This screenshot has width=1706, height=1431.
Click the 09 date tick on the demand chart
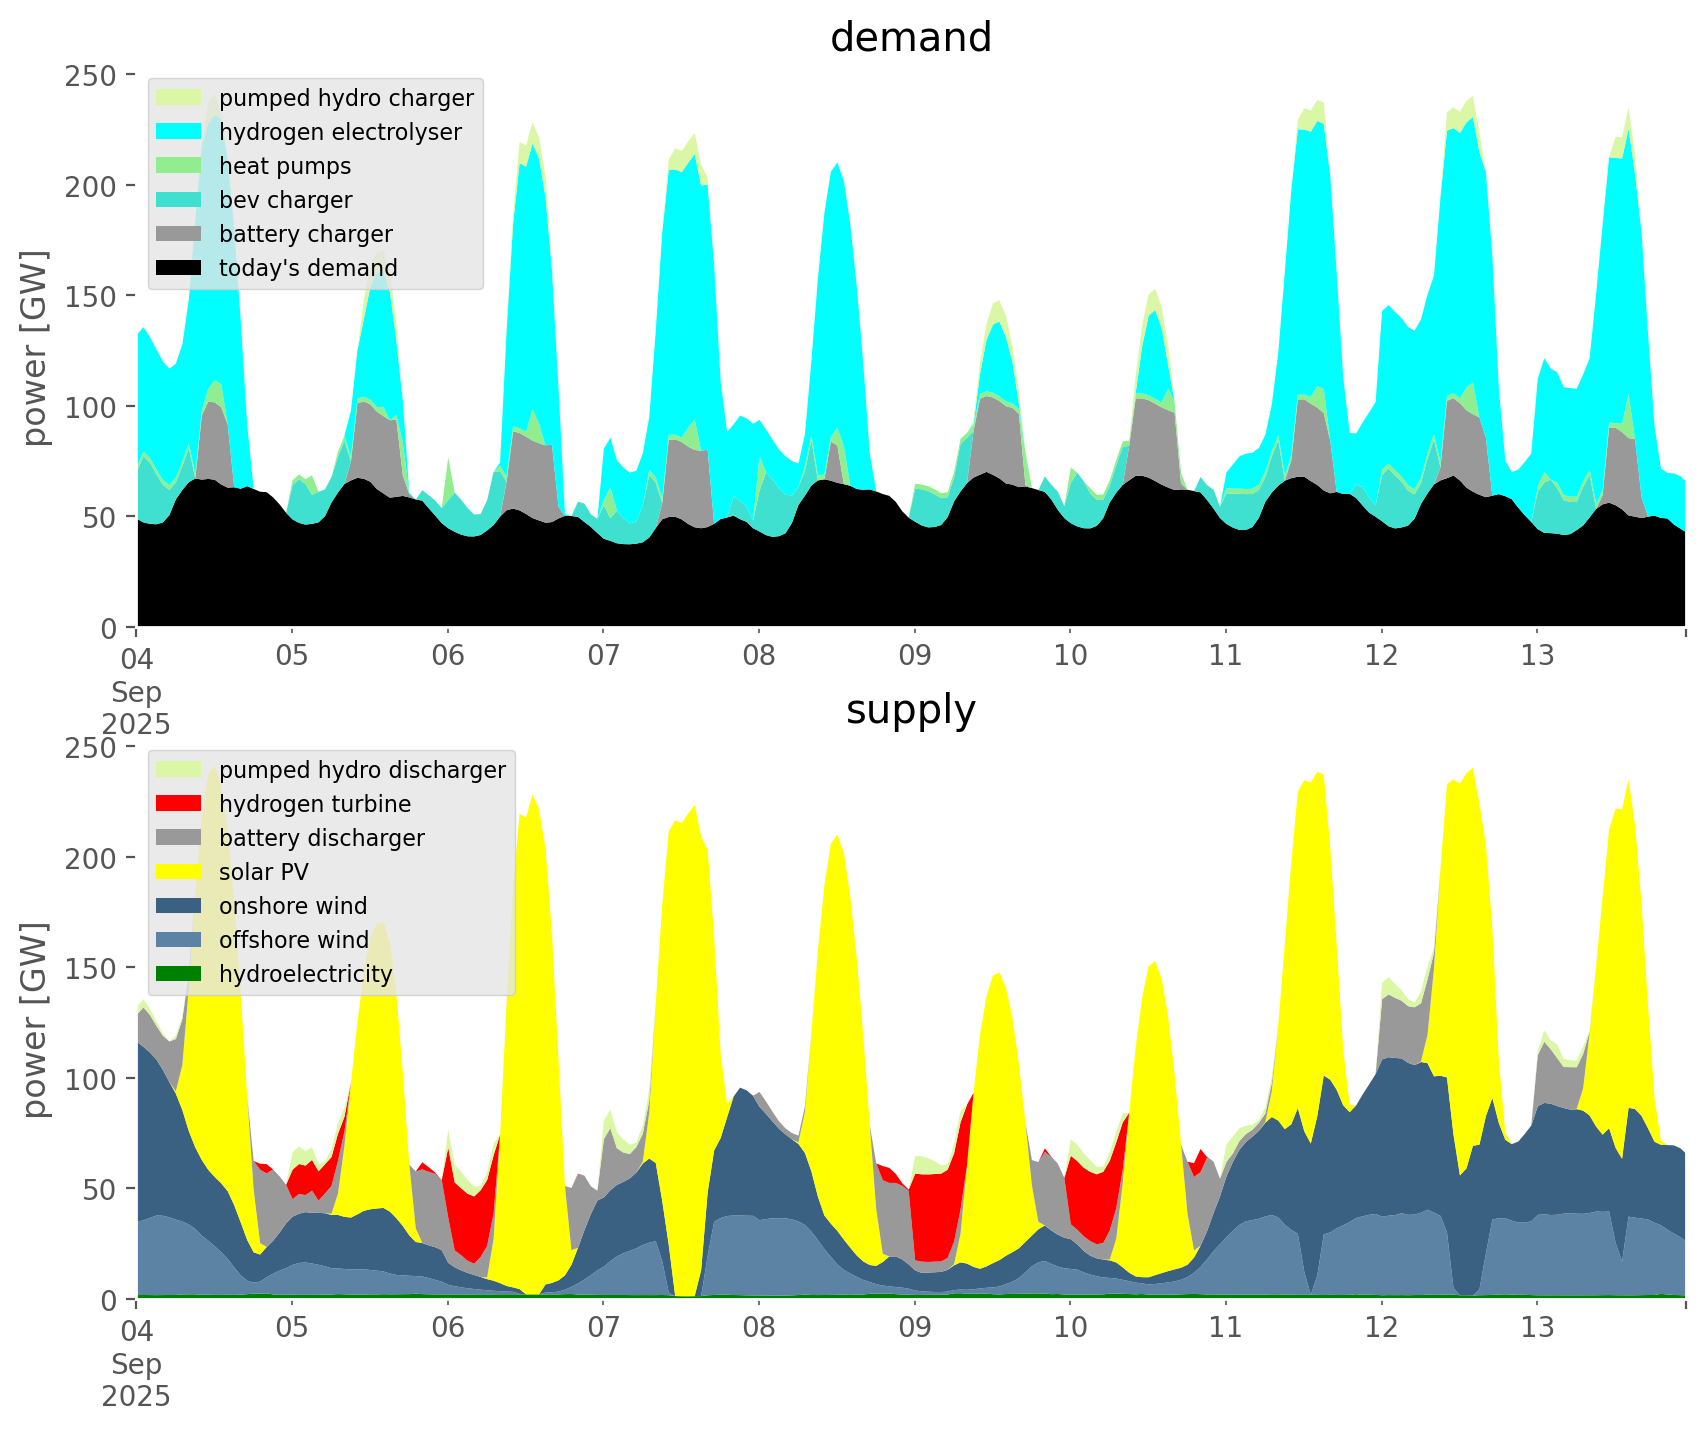[x=914, y=656]
